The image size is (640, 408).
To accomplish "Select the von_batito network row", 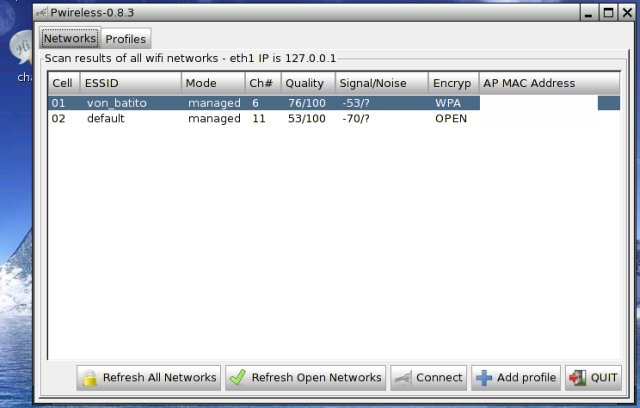I will pyautogui.click(x=333, y=103).
